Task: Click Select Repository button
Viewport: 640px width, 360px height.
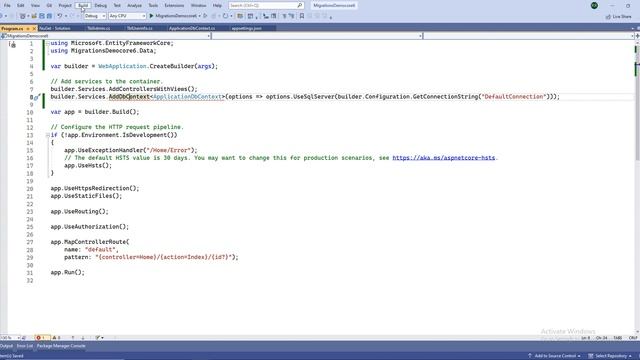Action: [x=610, y=356]
